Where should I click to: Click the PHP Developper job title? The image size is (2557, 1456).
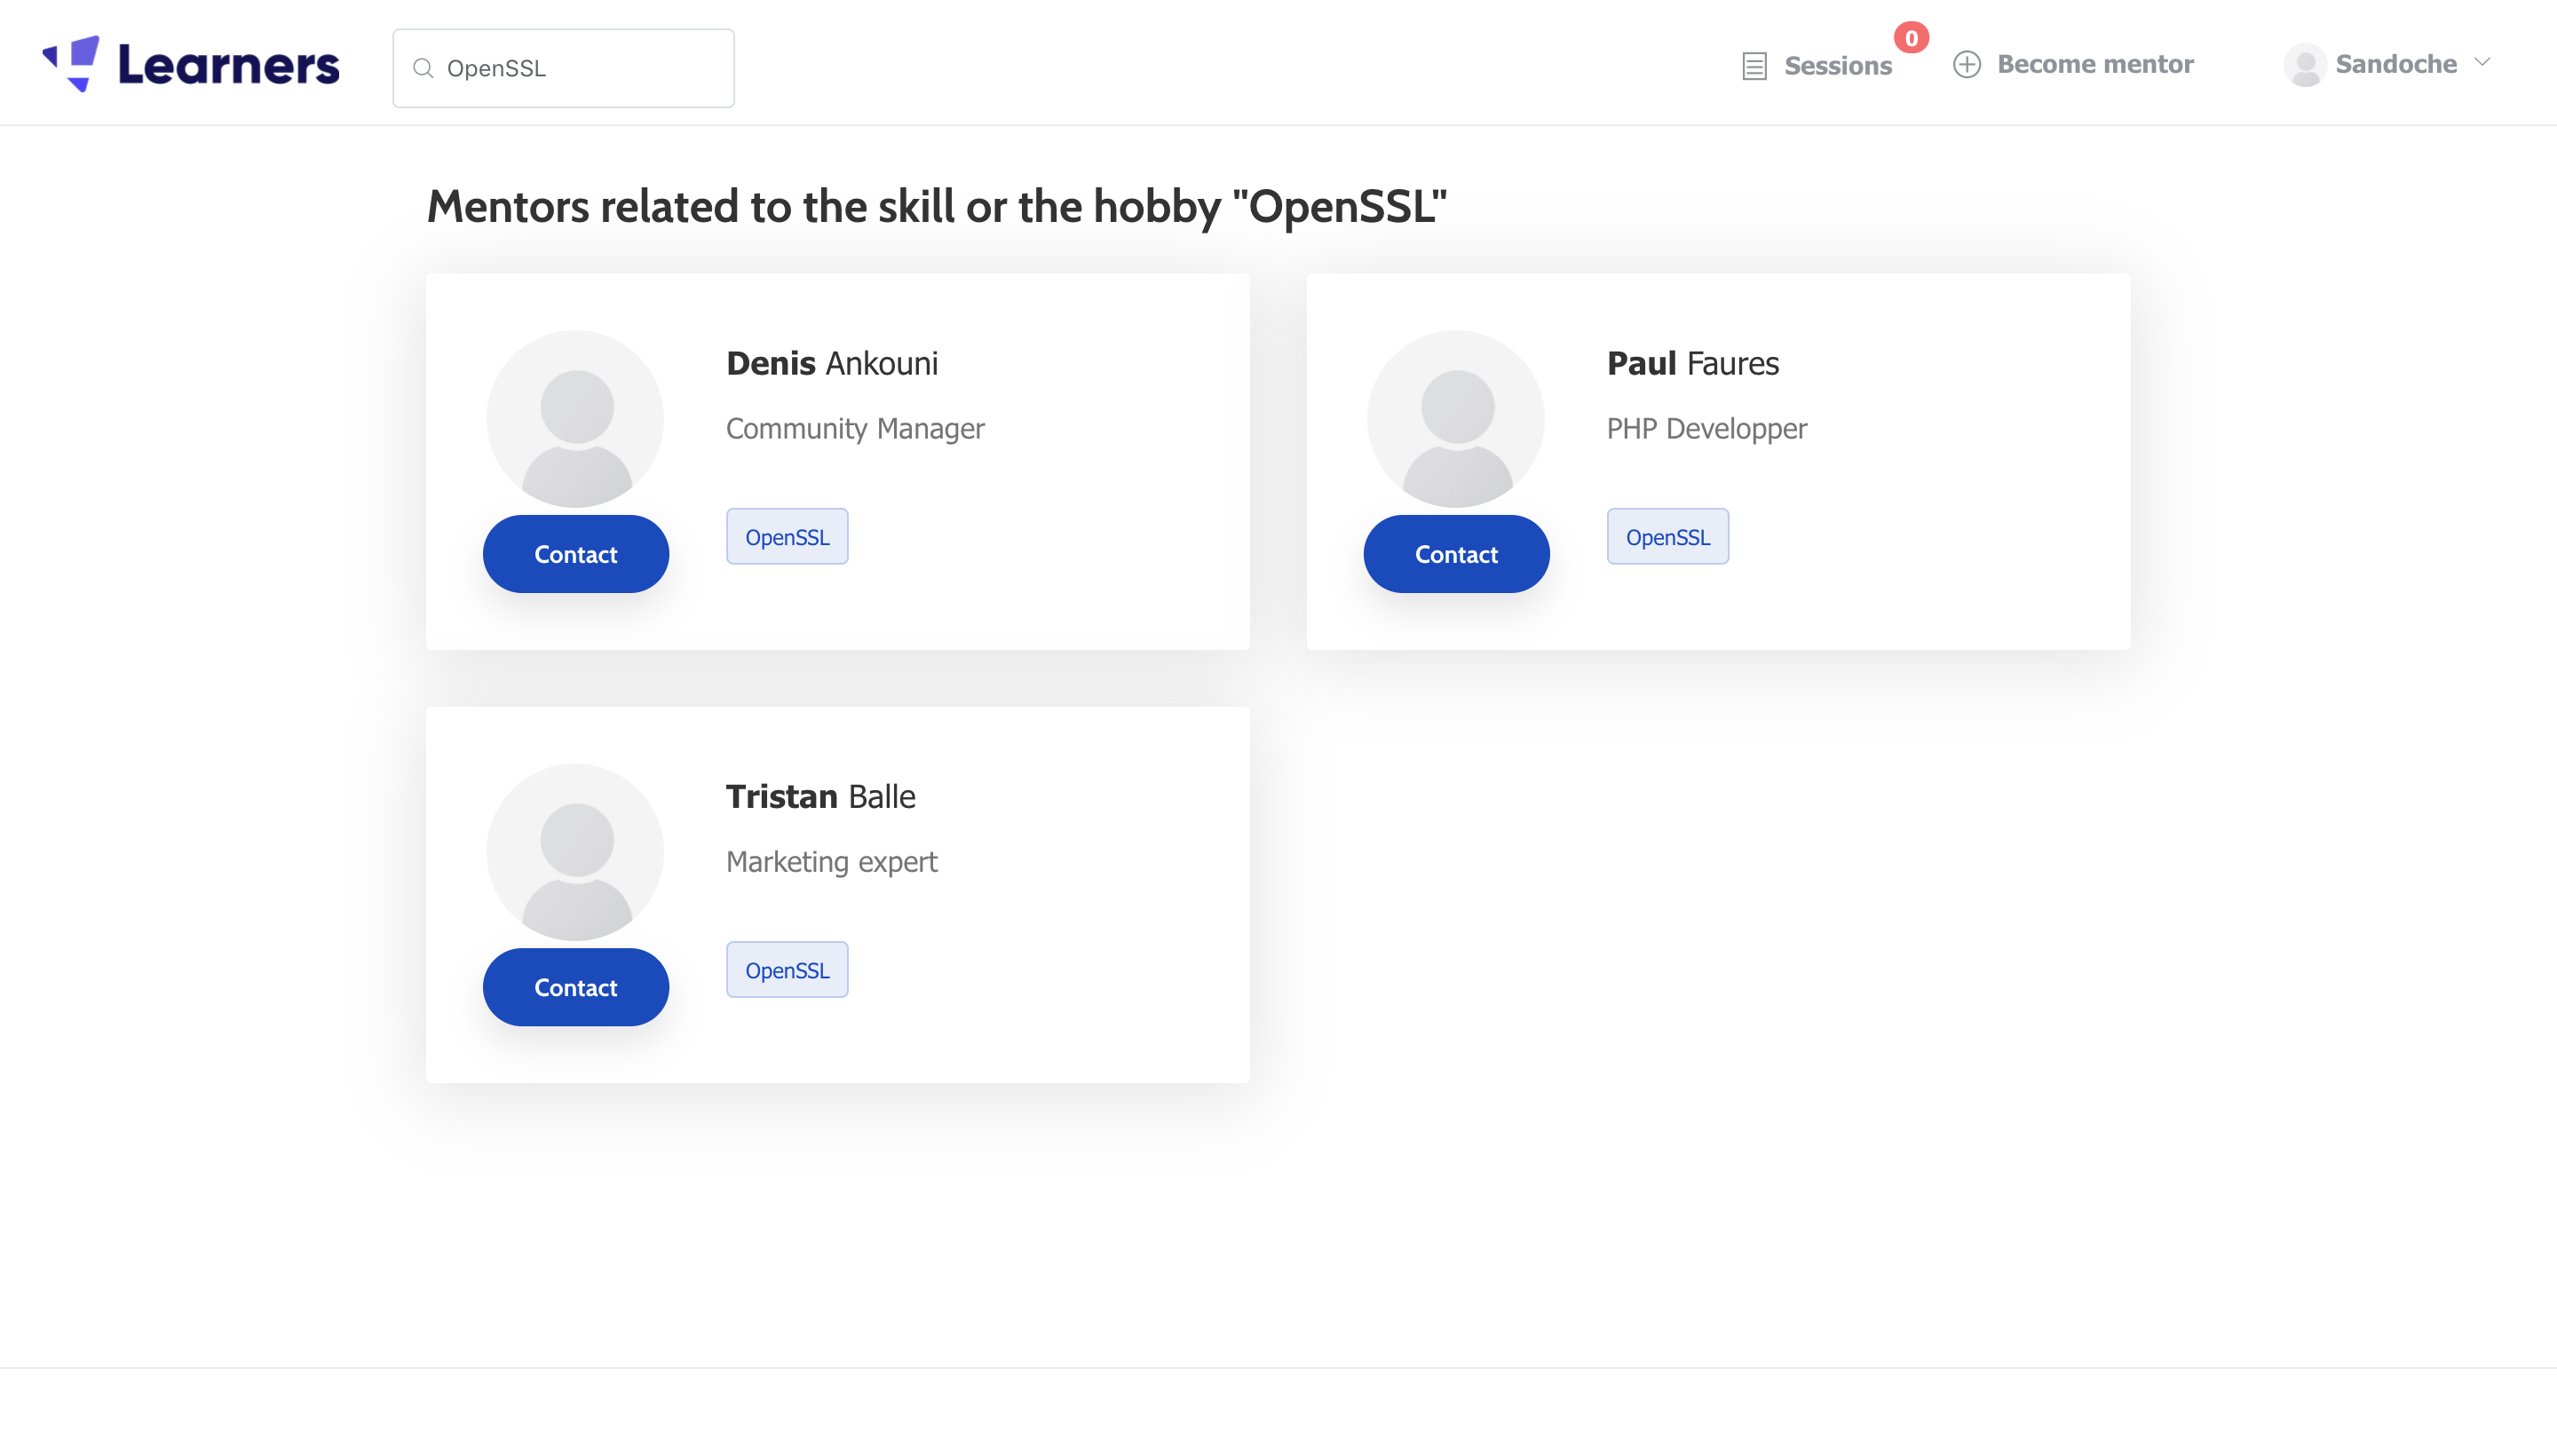(x=1706, y=429)
